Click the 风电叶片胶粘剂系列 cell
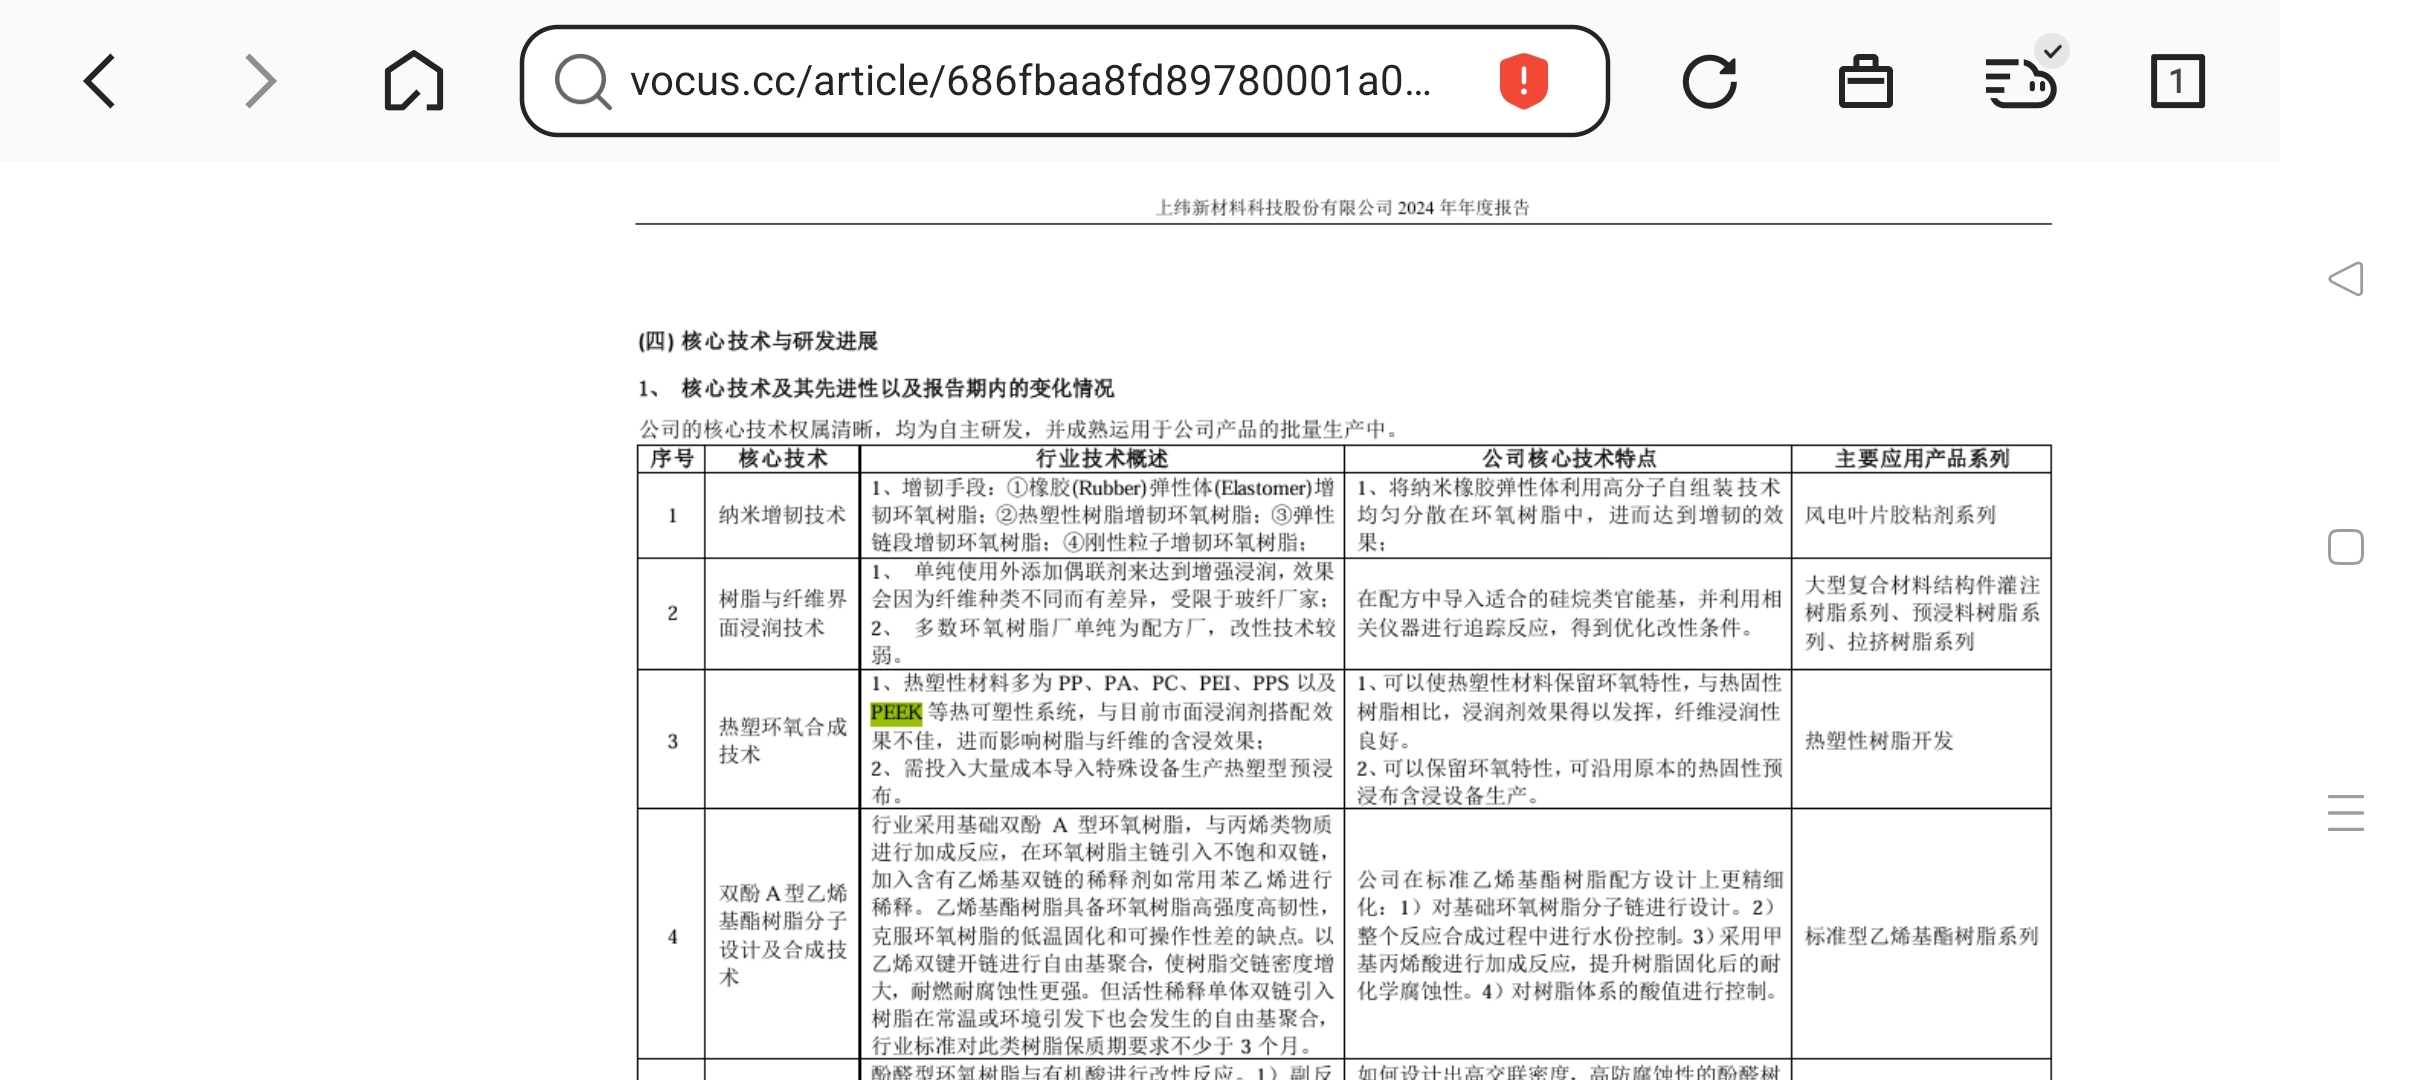 point(1899,515)
